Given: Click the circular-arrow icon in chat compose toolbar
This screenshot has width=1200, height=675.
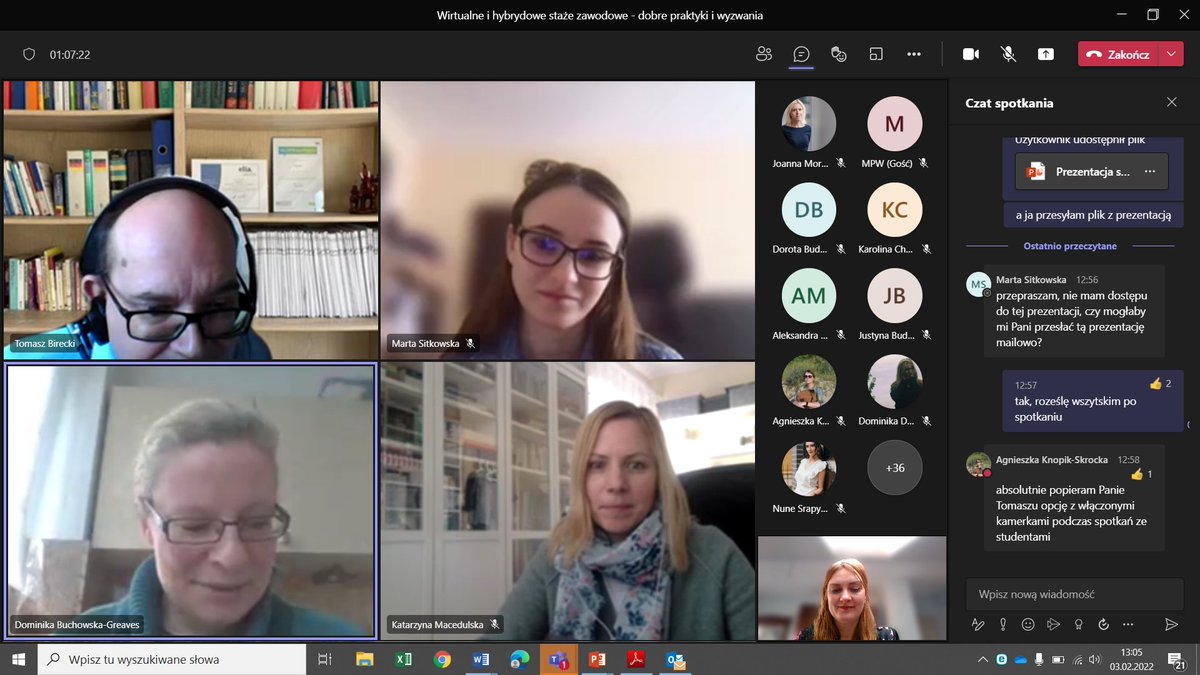Looking at the screenshot, I should pos(1103,624).
